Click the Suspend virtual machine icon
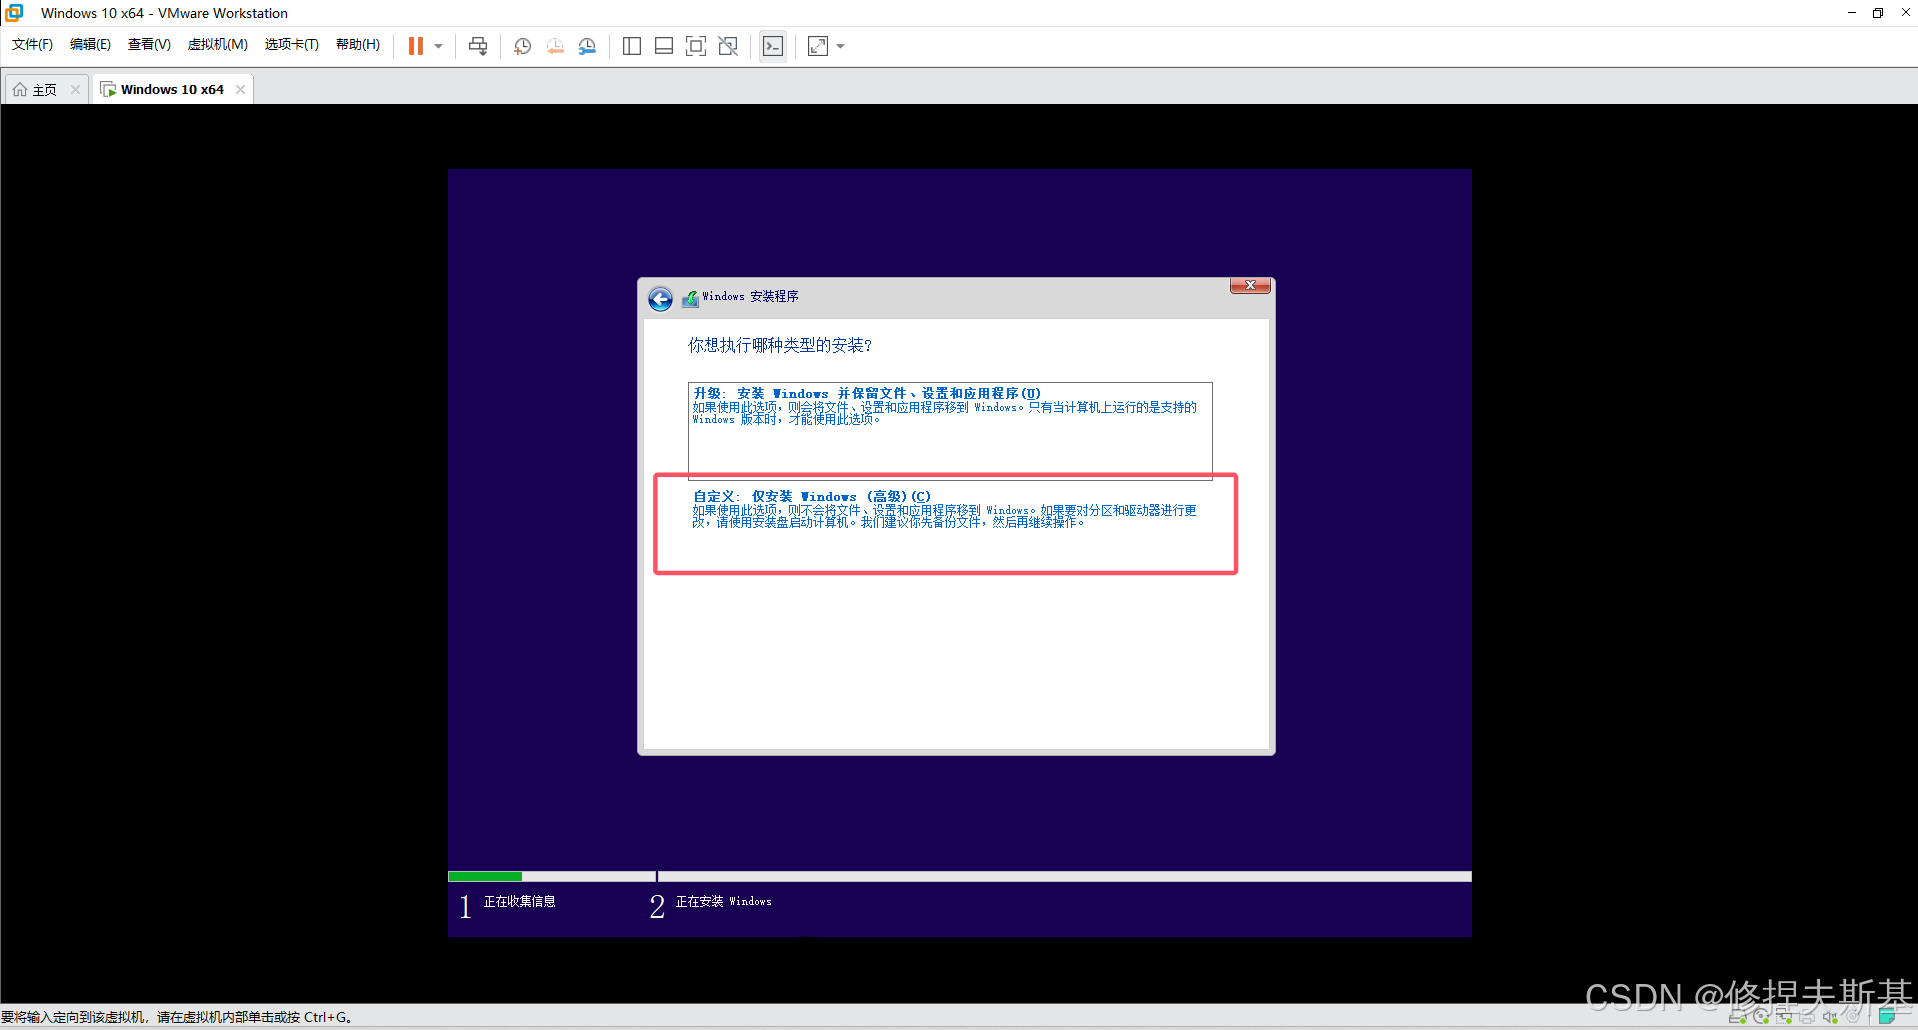The image size is (1918, 1030). point(417,46)
